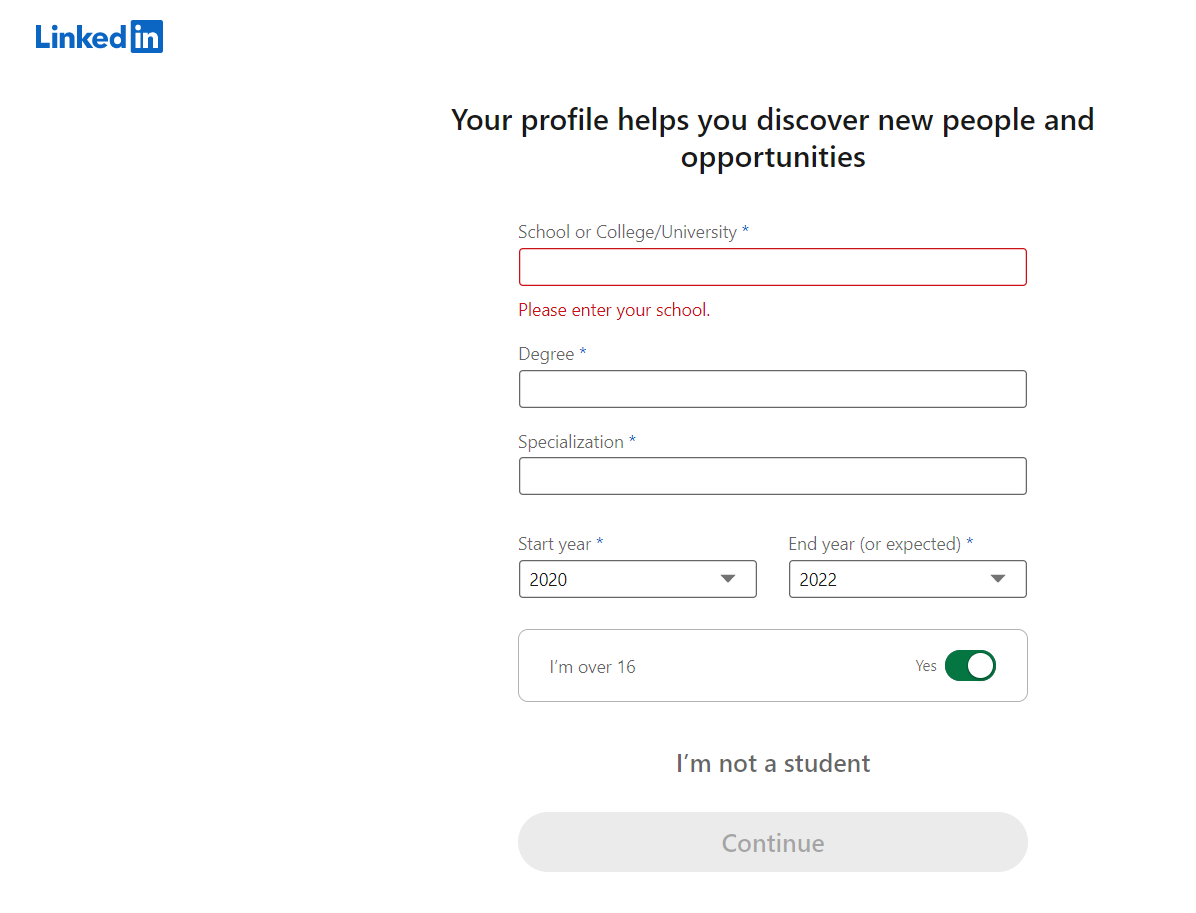This screenshot has height=913, width=1196.
Task: Click the 'Please enter your school.' error message
Action: point(614,310)
